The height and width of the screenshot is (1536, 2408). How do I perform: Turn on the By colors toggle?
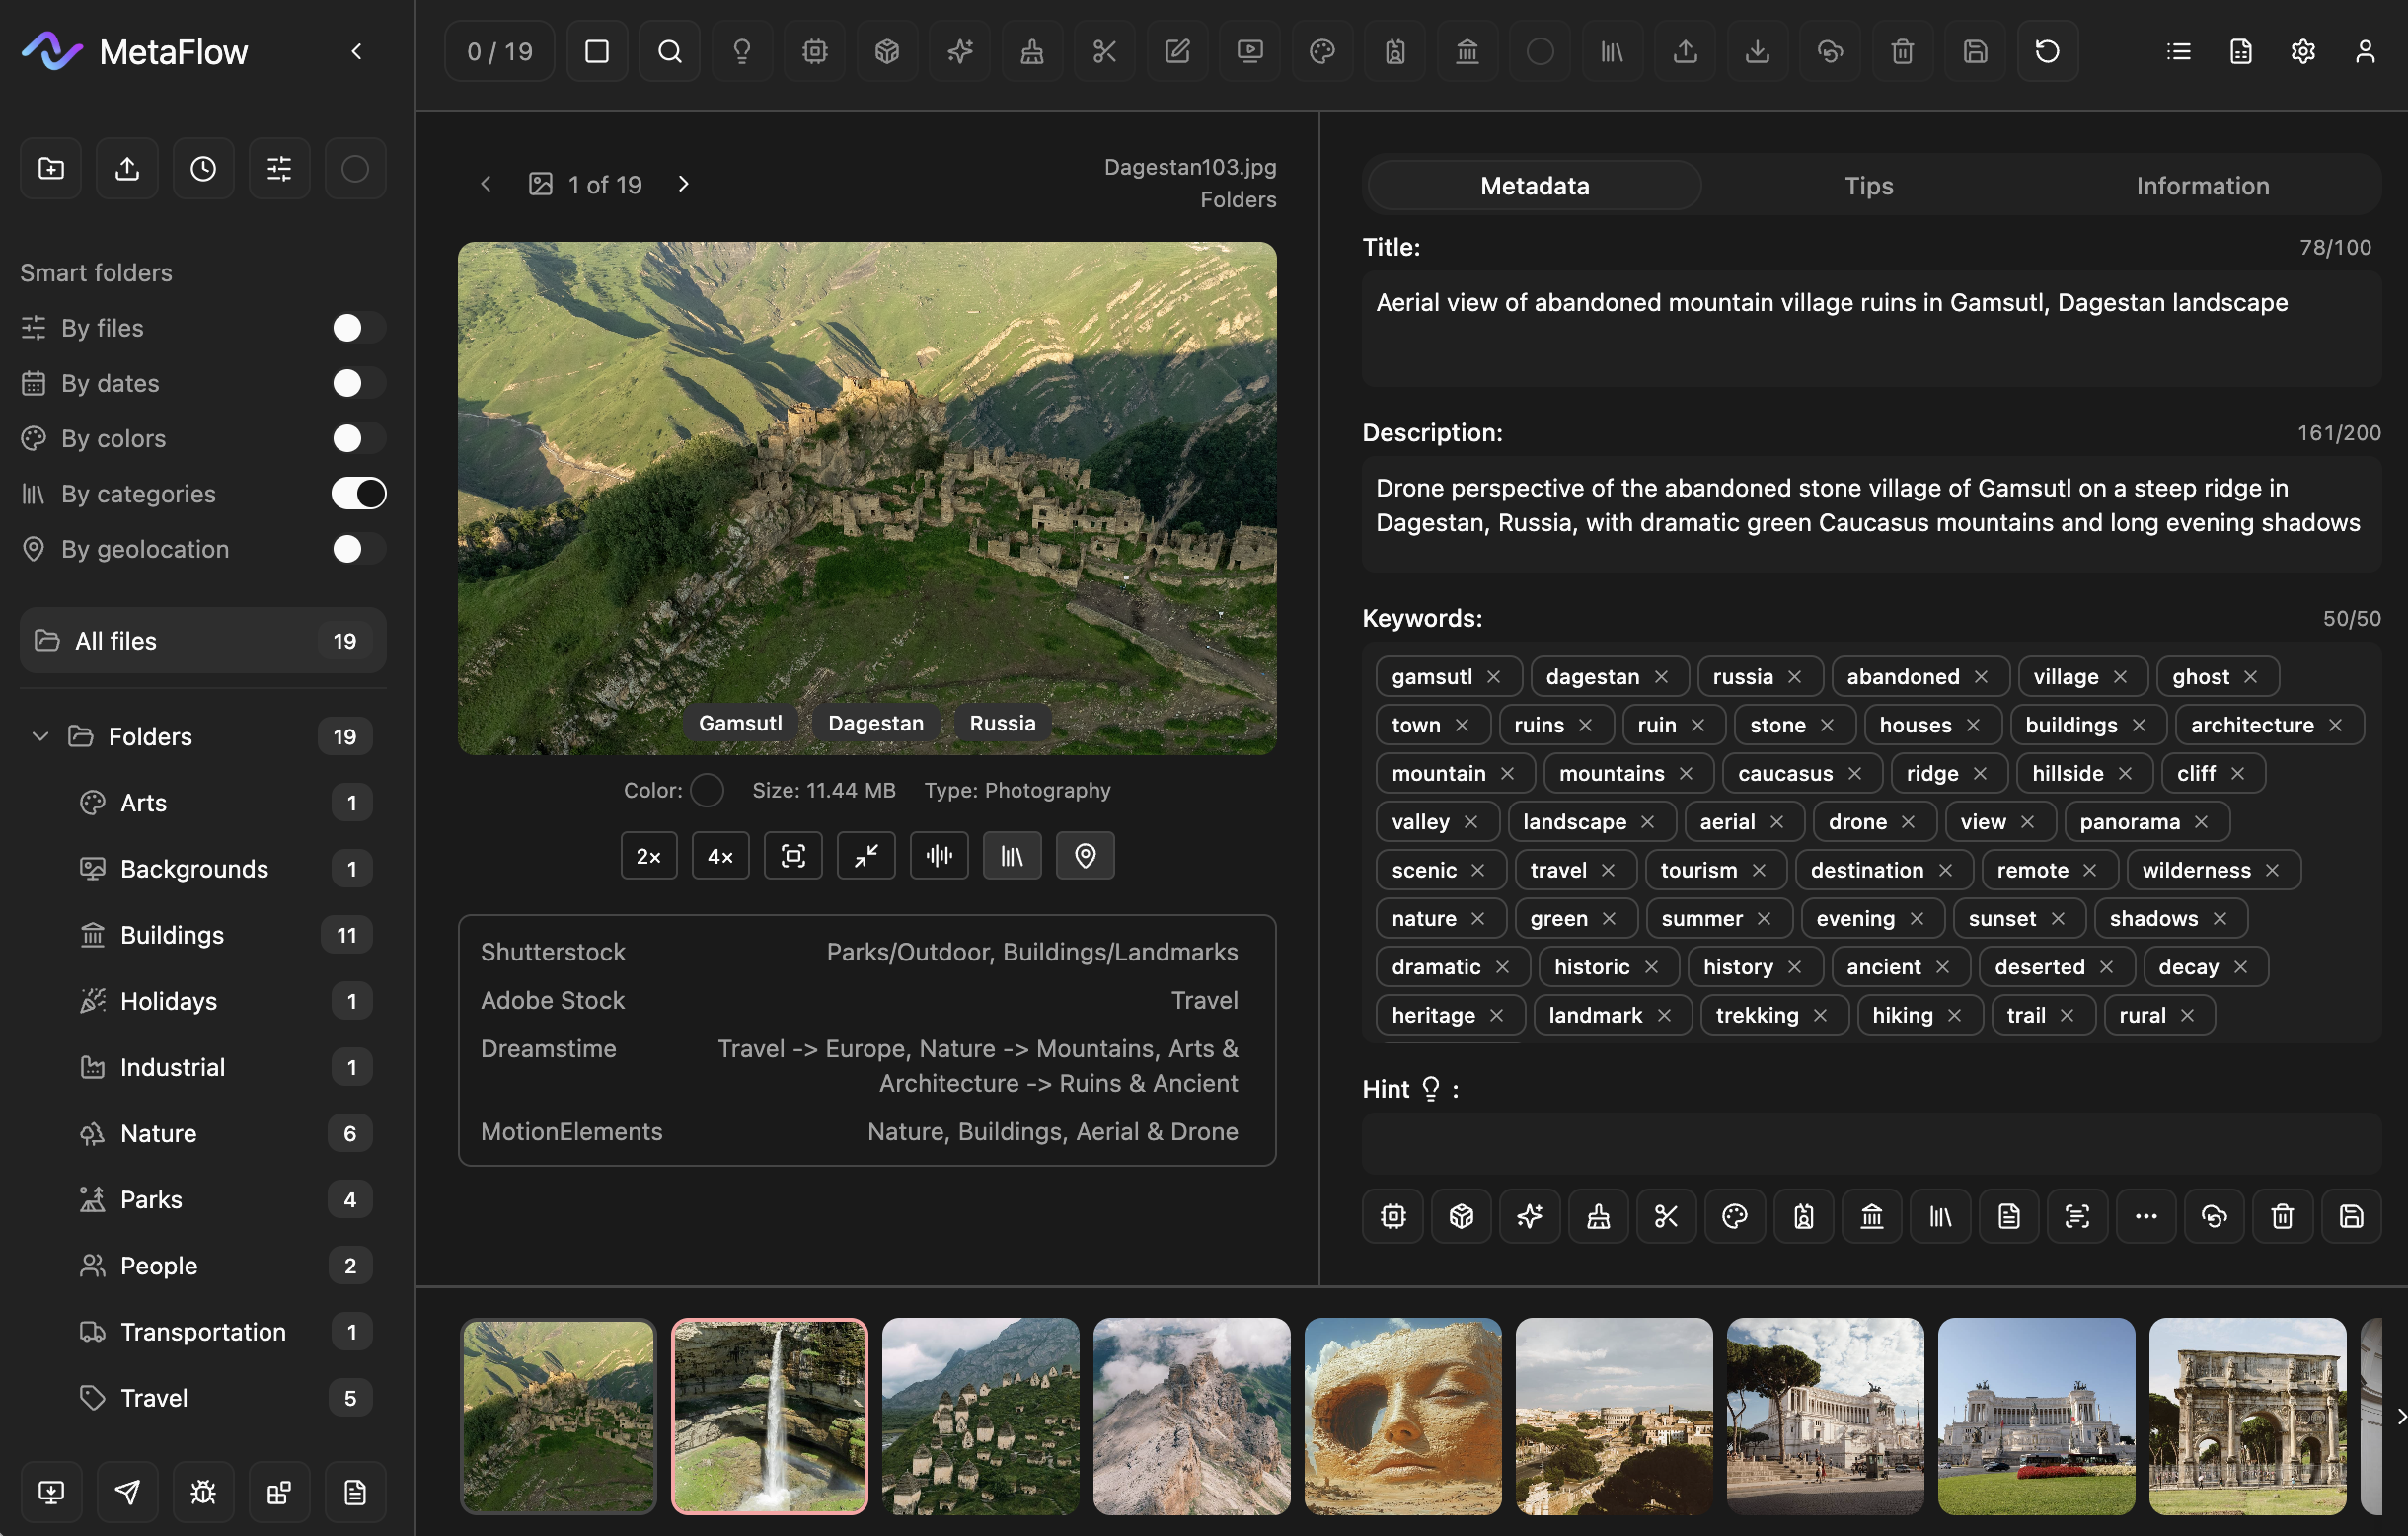point(359,438)
